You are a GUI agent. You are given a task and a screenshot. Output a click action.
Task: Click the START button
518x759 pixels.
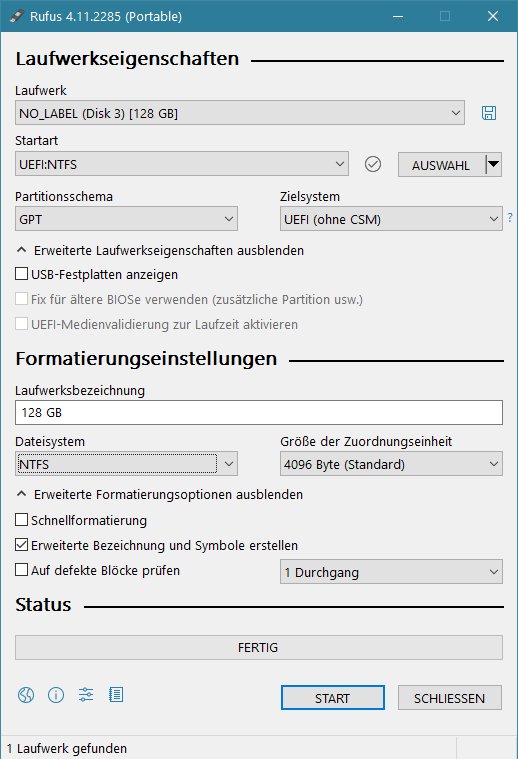[x=333, y=698]
